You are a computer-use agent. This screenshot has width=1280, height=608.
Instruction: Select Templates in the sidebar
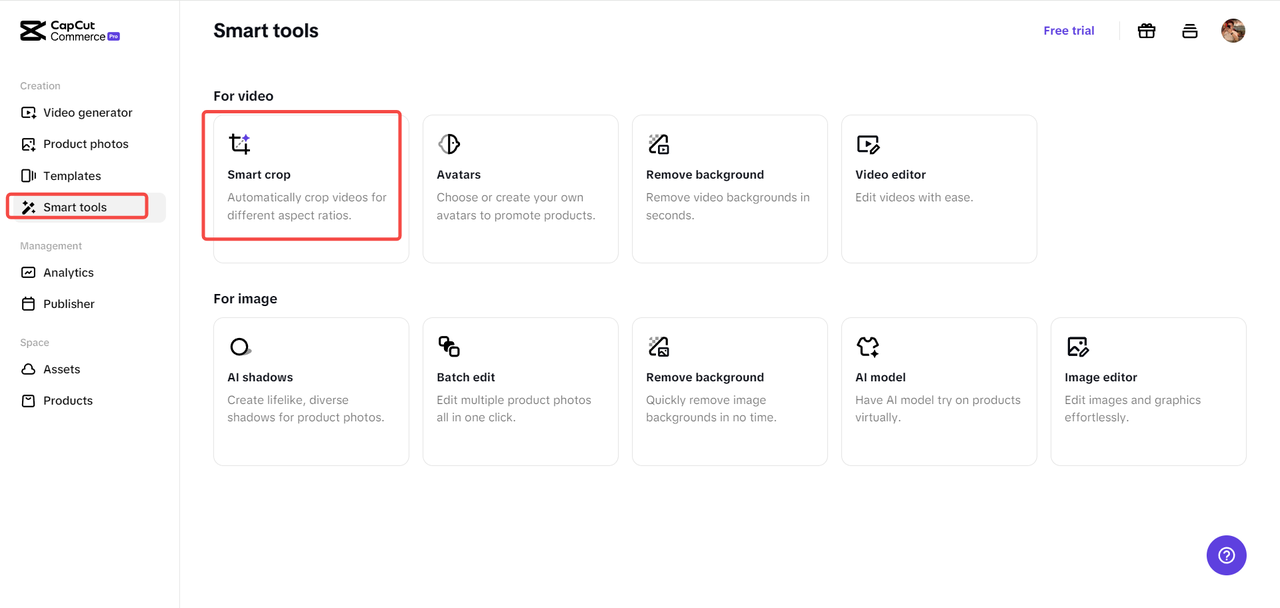72,176
